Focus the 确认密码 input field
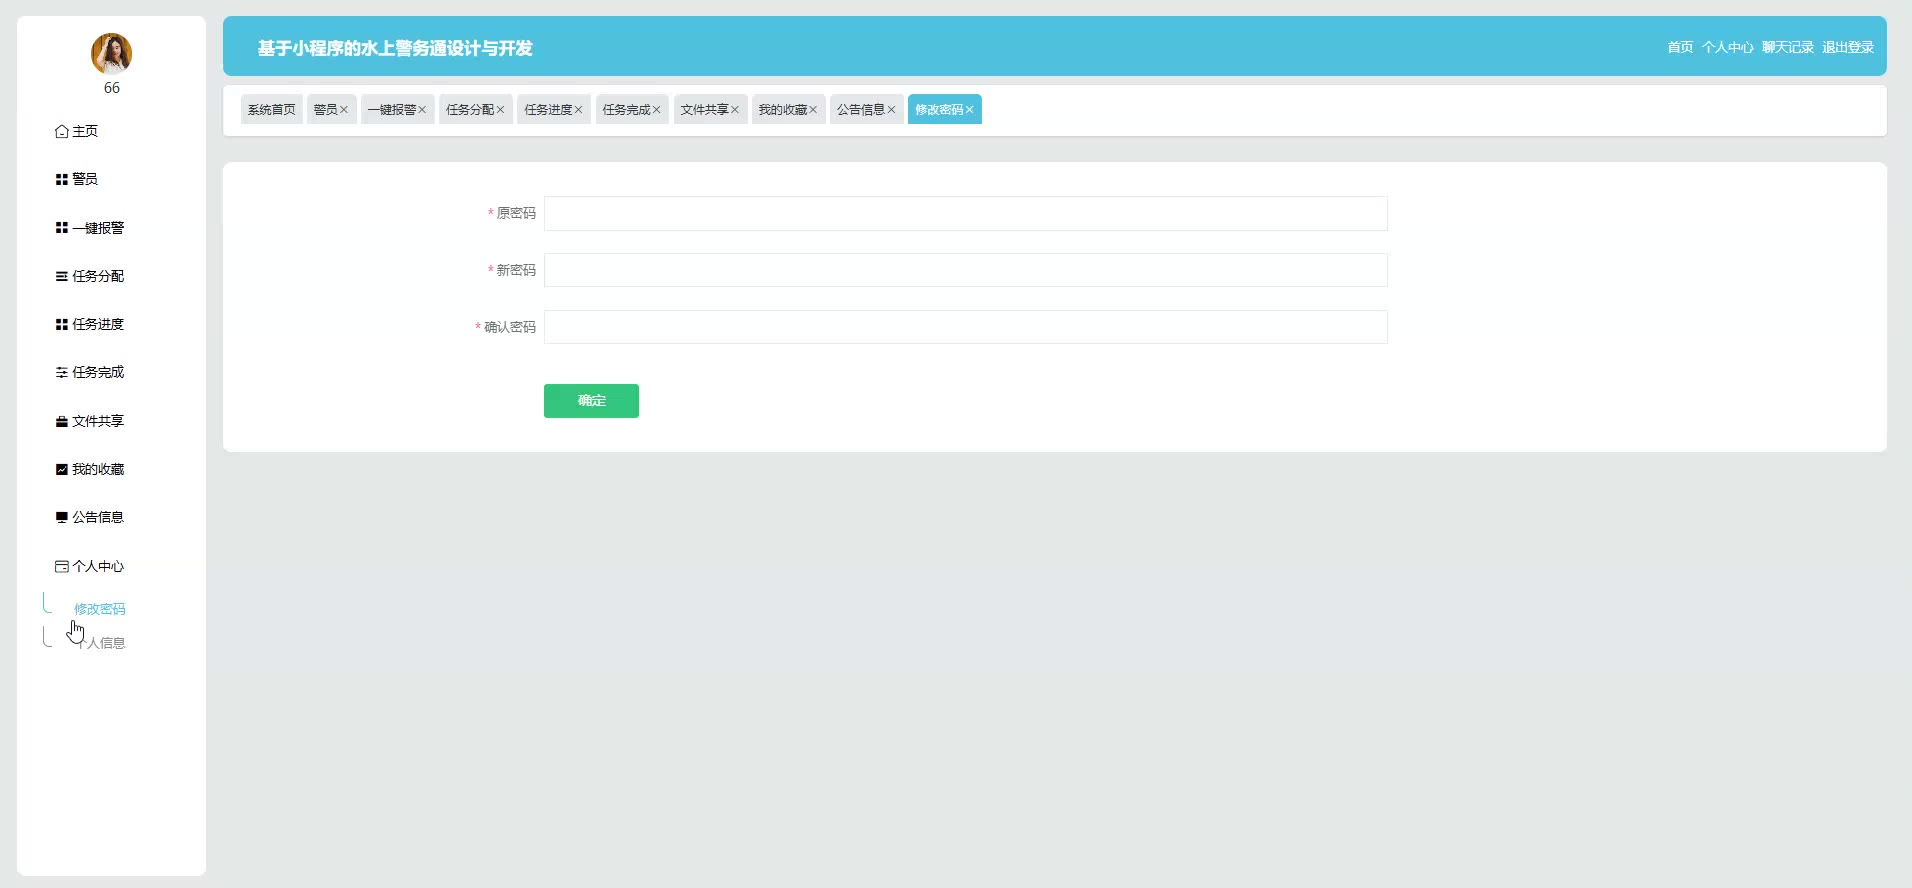This screenshot has width=1912, height=888. click(965, 327)
